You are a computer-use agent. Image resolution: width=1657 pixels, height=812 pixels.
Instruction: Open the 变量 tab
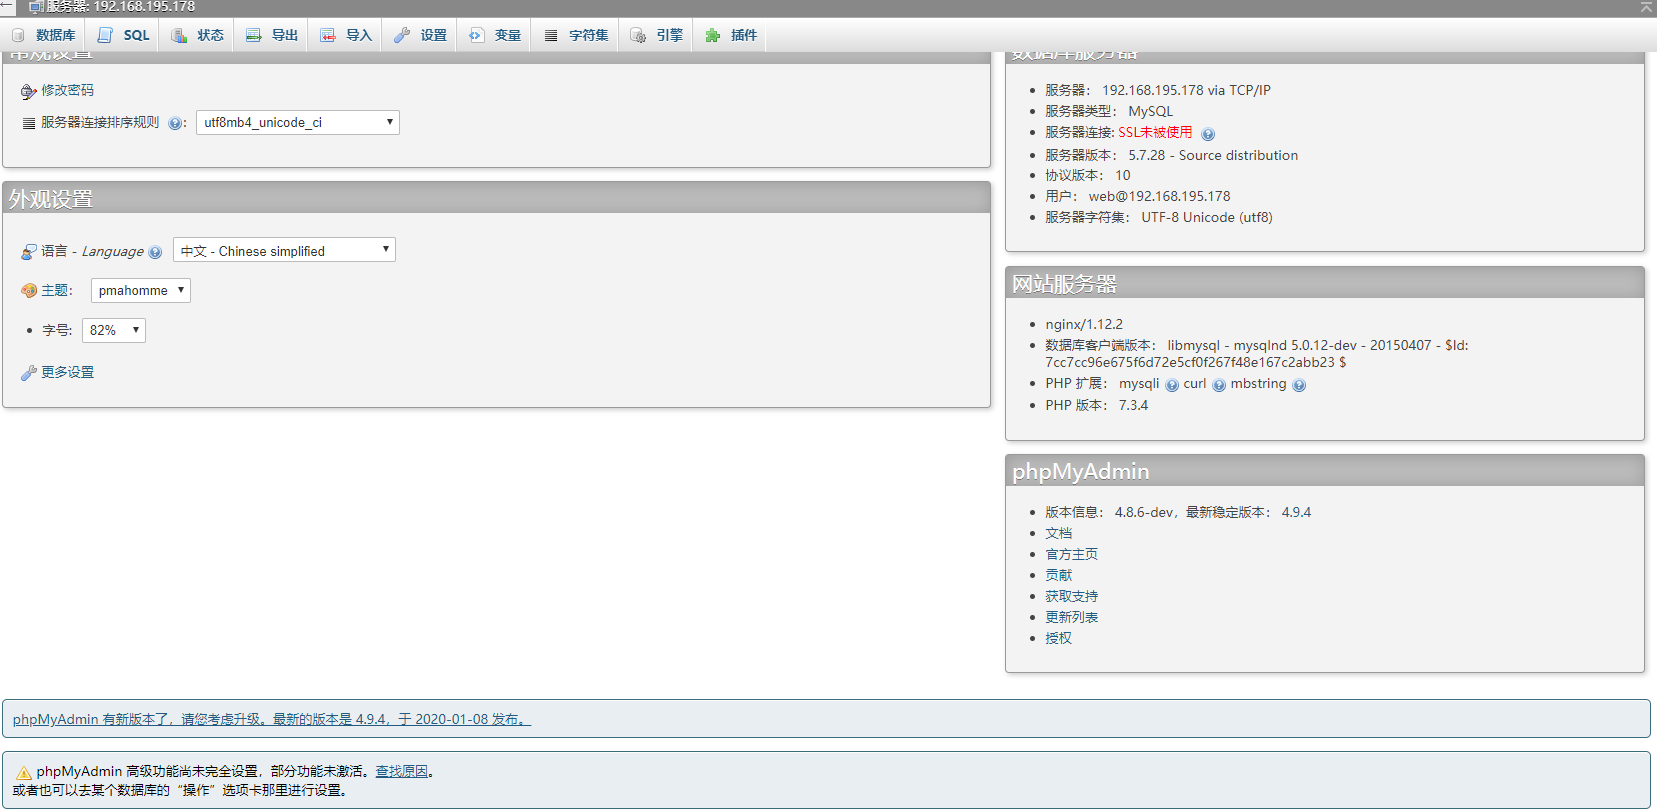pyautogui.click(x=495, y=35)
